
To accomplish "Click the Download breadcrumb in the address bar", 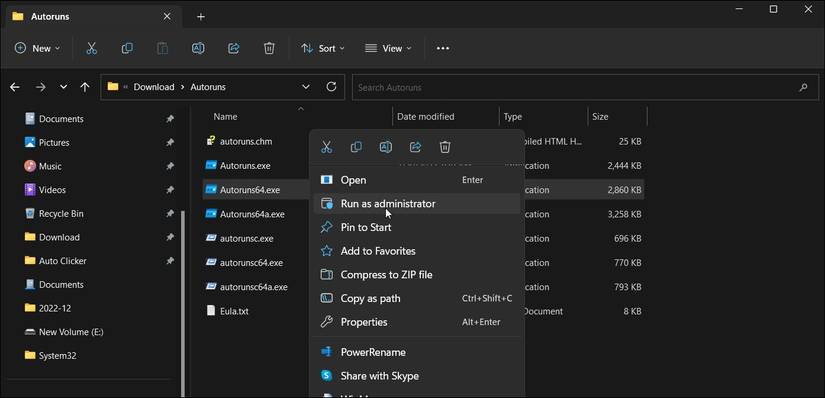I will pos(154,87).
